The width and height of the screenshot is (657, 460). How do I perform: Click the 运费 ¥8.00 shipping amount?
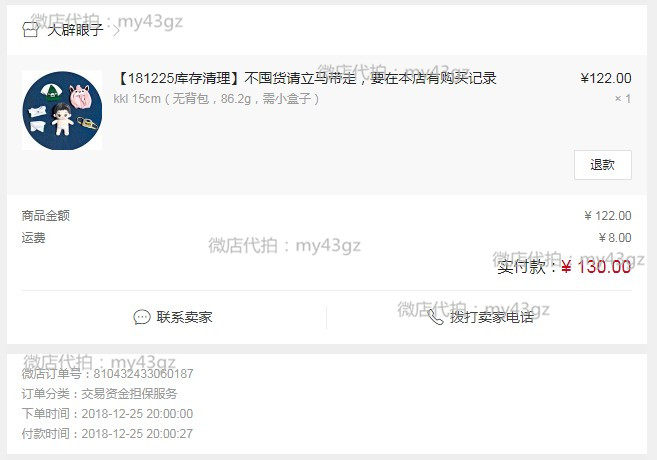click(x=615, y=238)
